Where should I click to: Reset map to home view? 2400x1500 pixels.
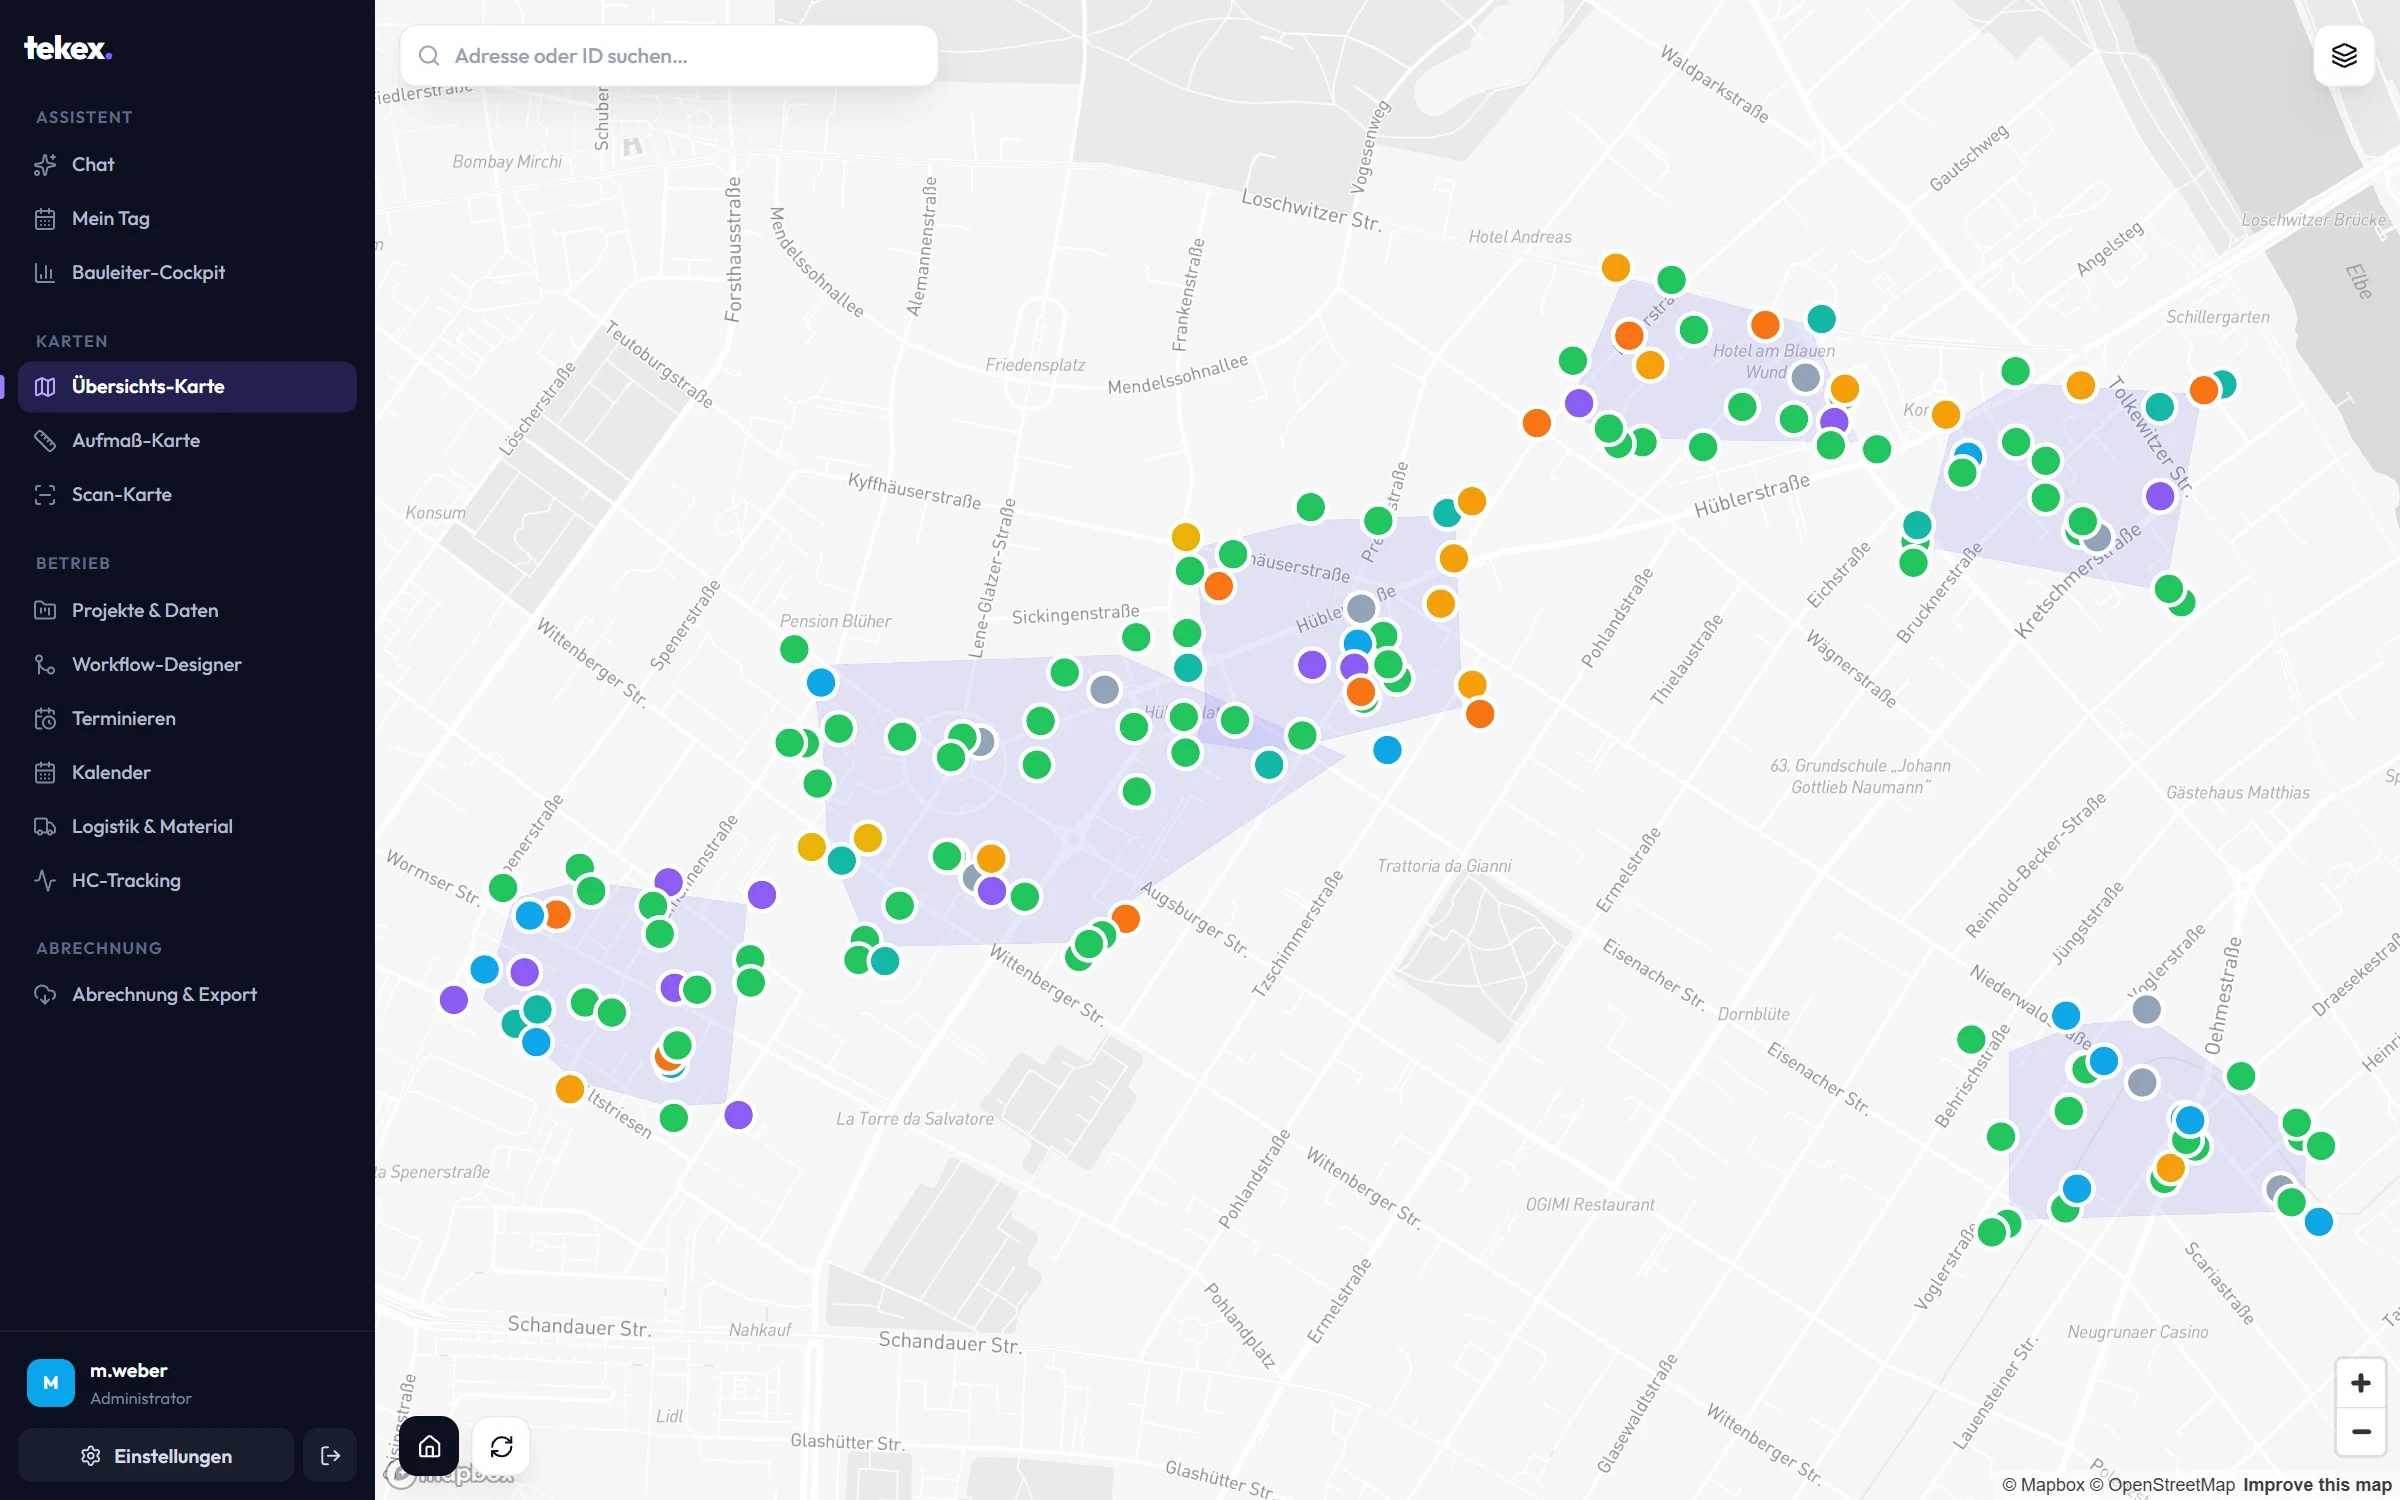429,1446
